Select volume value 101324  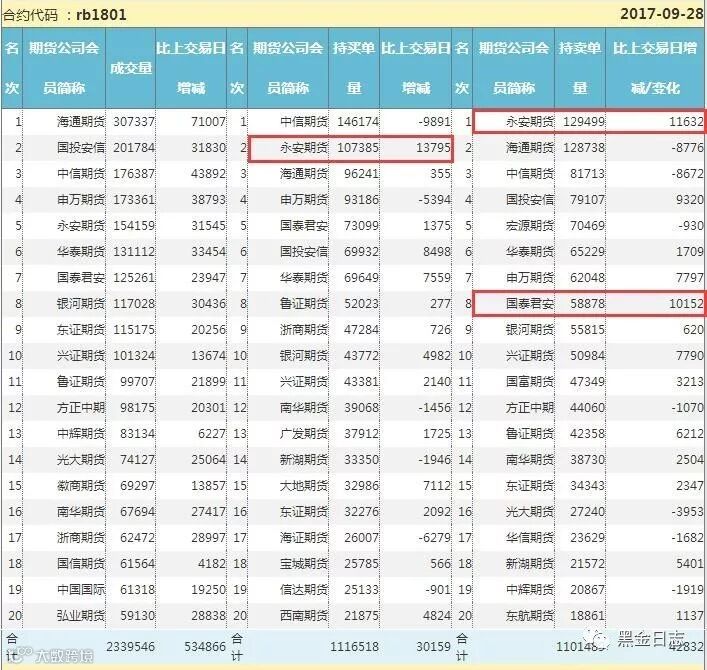(x=134, y=356)
